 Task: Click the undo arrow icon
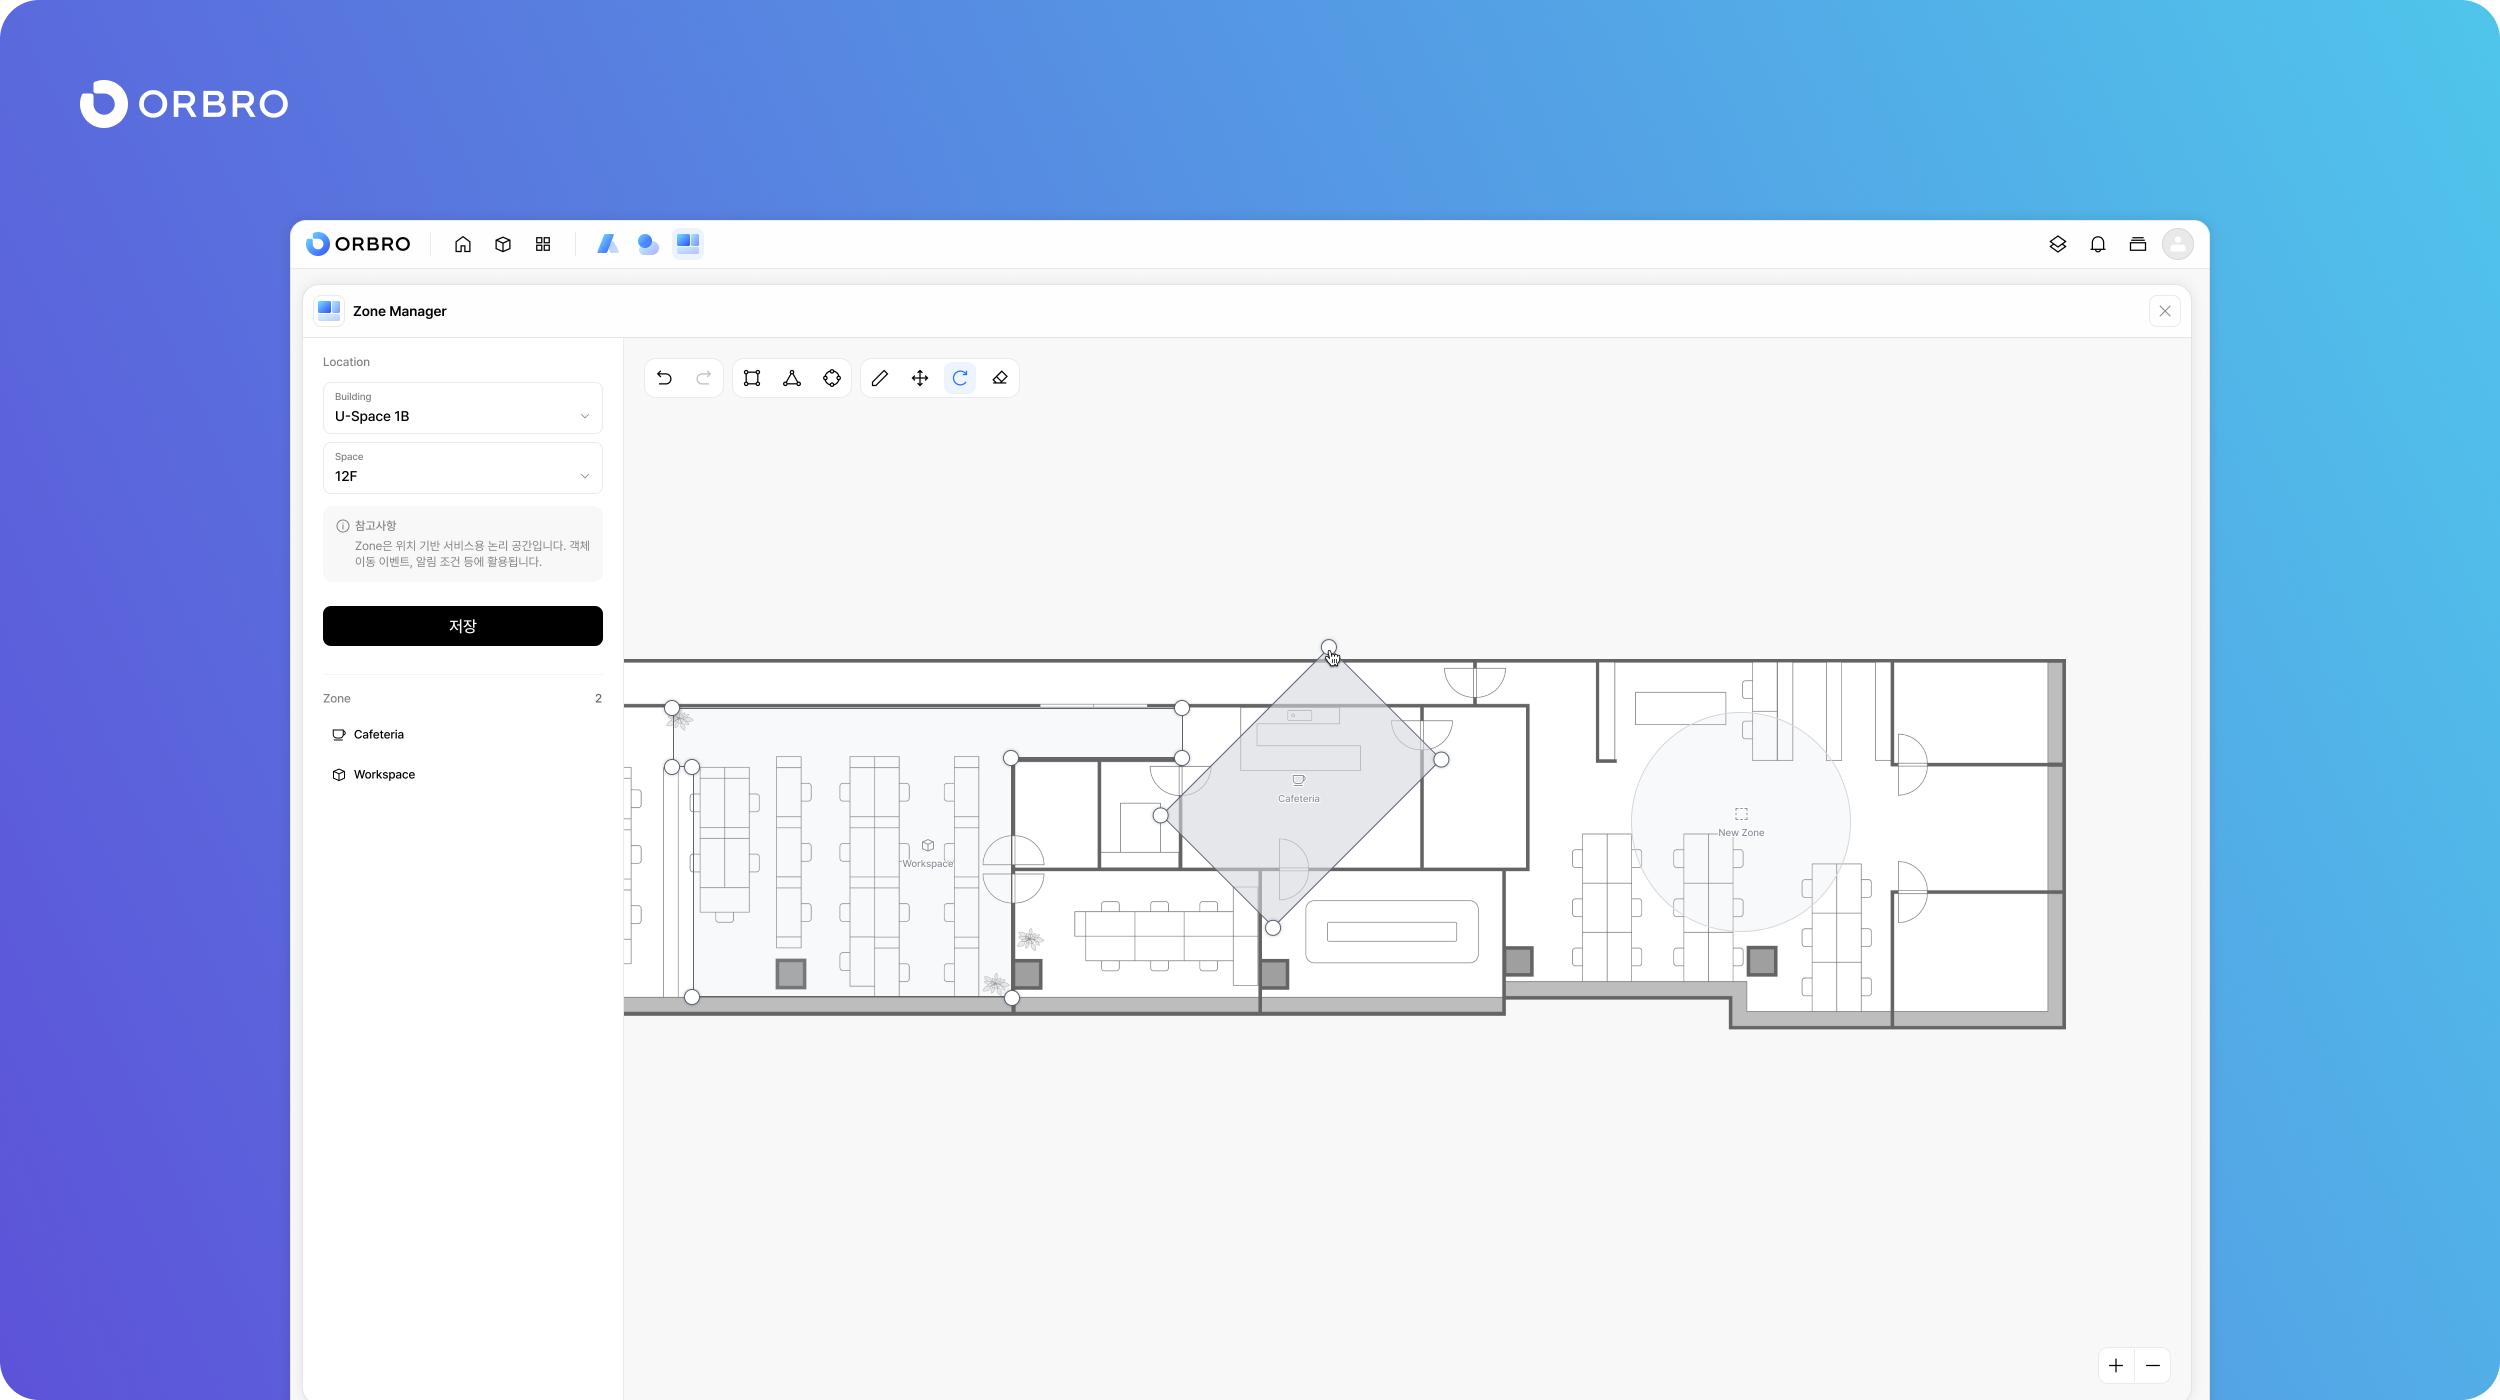click(664, 378)
